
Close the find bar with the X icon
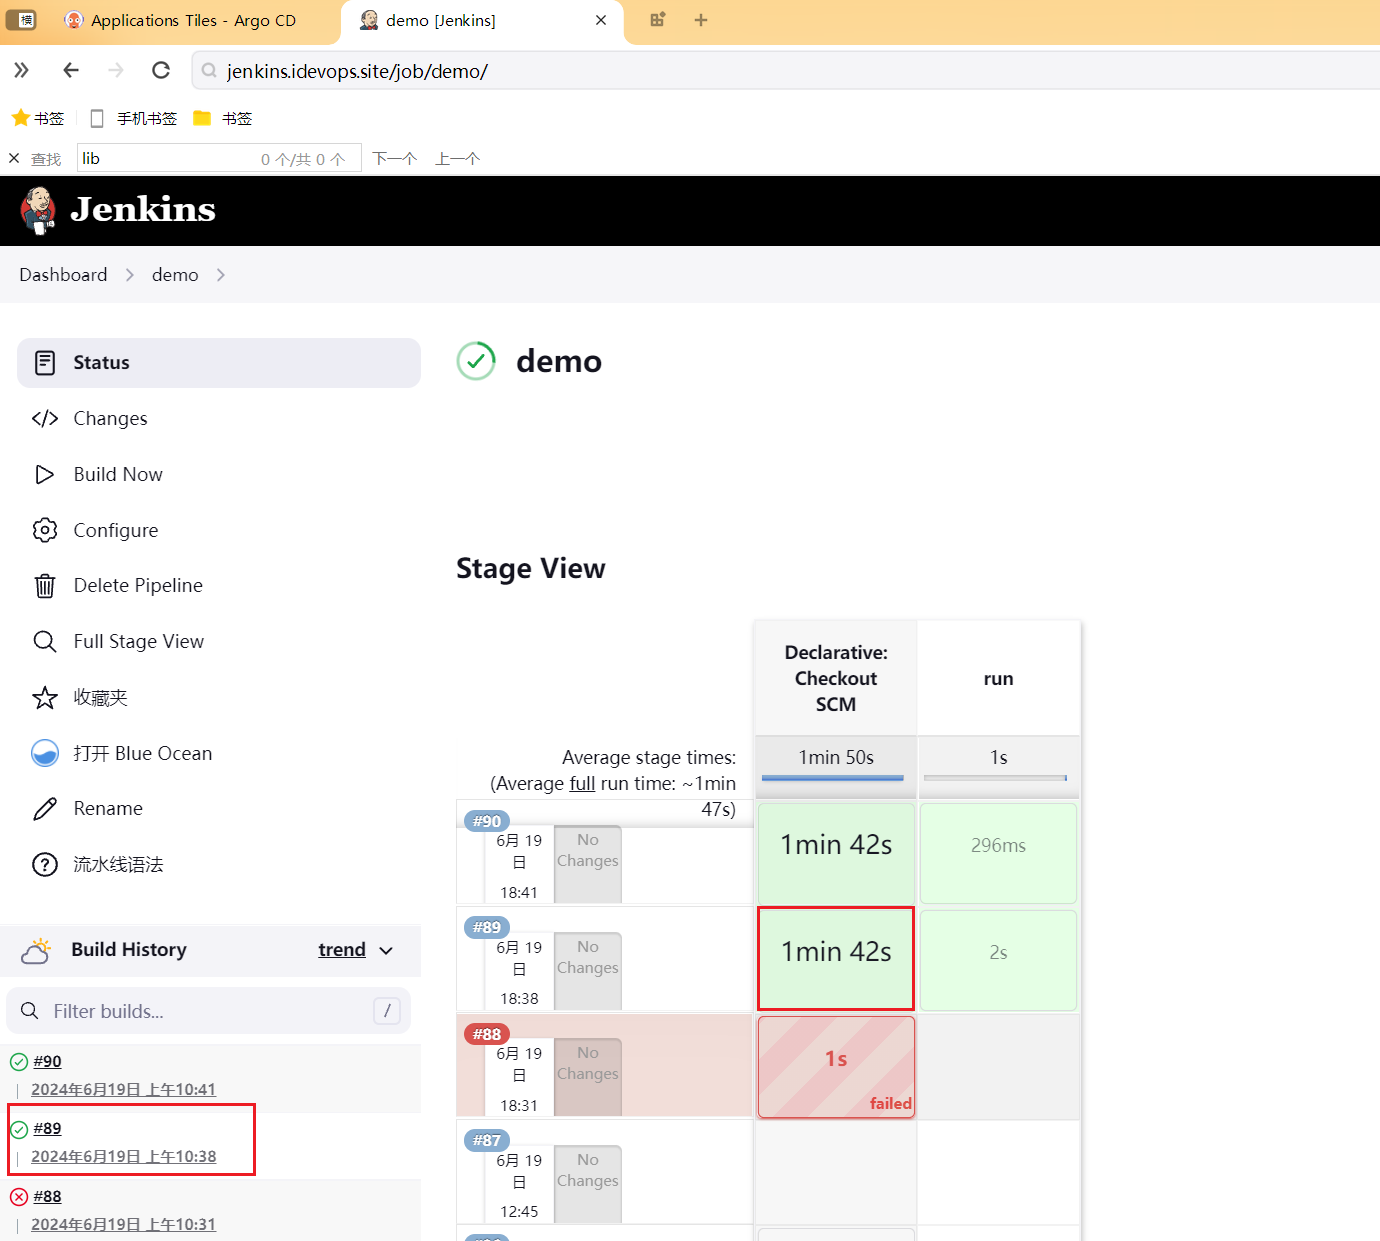pyautogui.click(x=14, y=158)
